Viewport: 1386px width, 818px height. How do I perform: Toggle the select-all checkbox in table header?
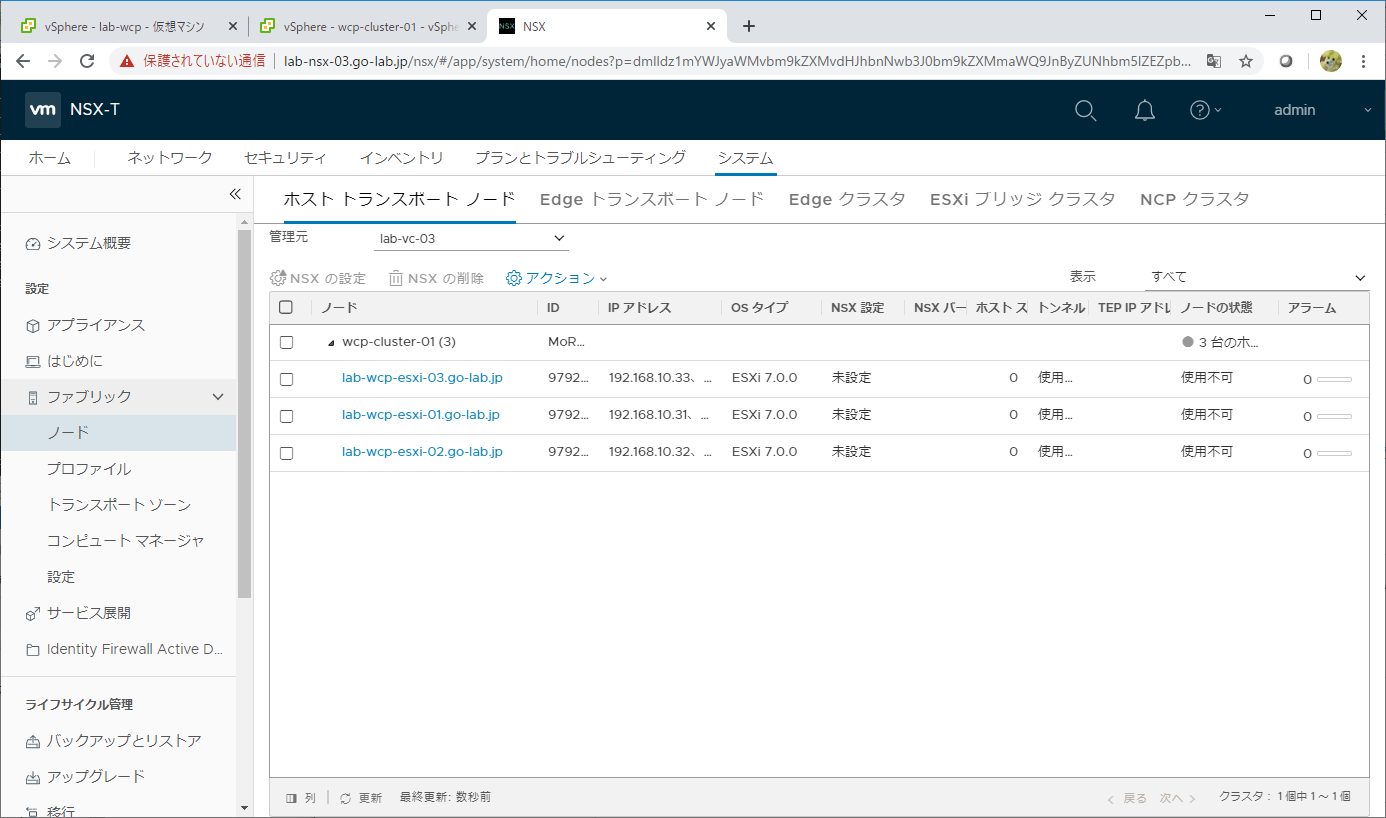[x=286, y=308]
